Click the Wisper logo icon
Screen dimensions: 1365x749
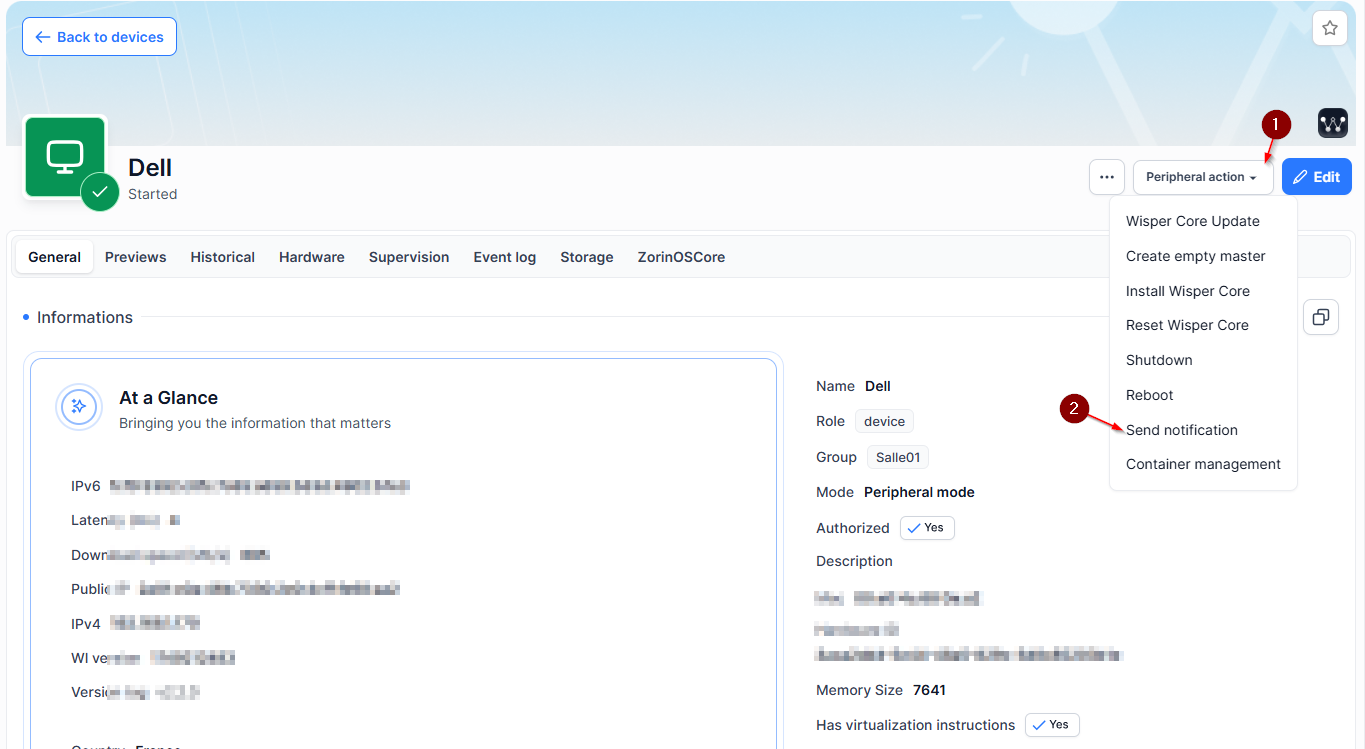1333,123
